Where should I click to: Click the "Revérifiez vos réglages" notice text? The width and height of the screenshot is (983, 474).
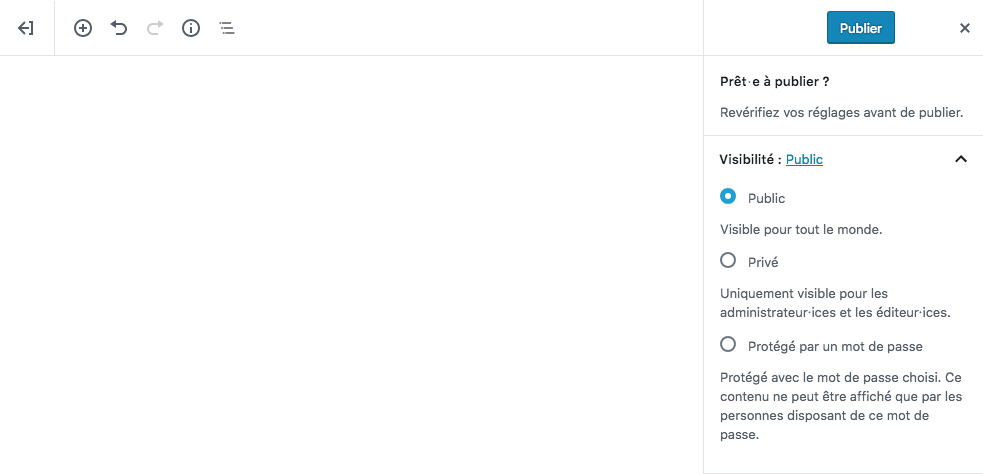click(x=841, y=112)
